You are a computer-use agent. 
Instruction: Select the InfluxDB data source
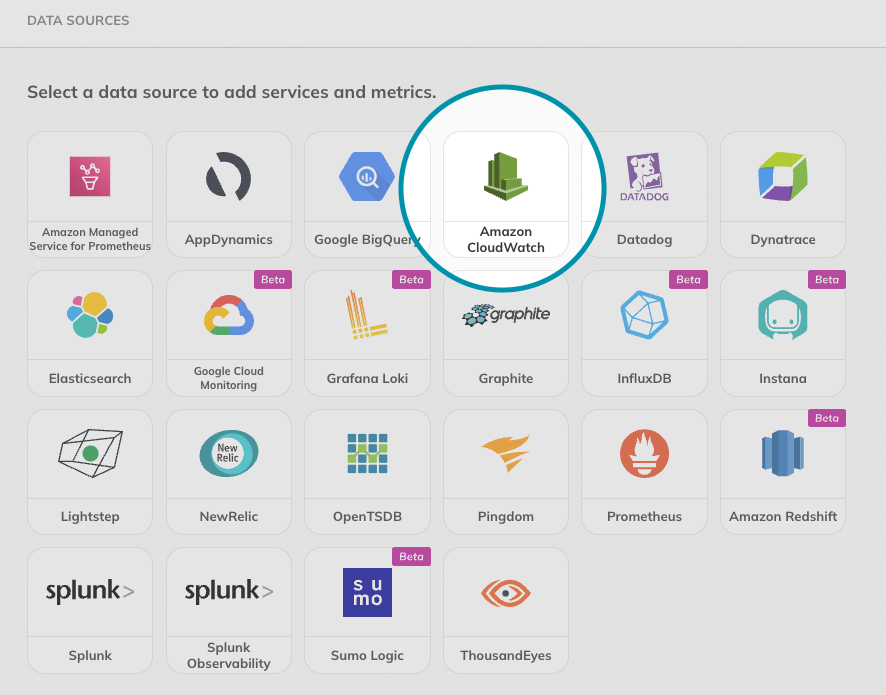[x=644, y=332]
